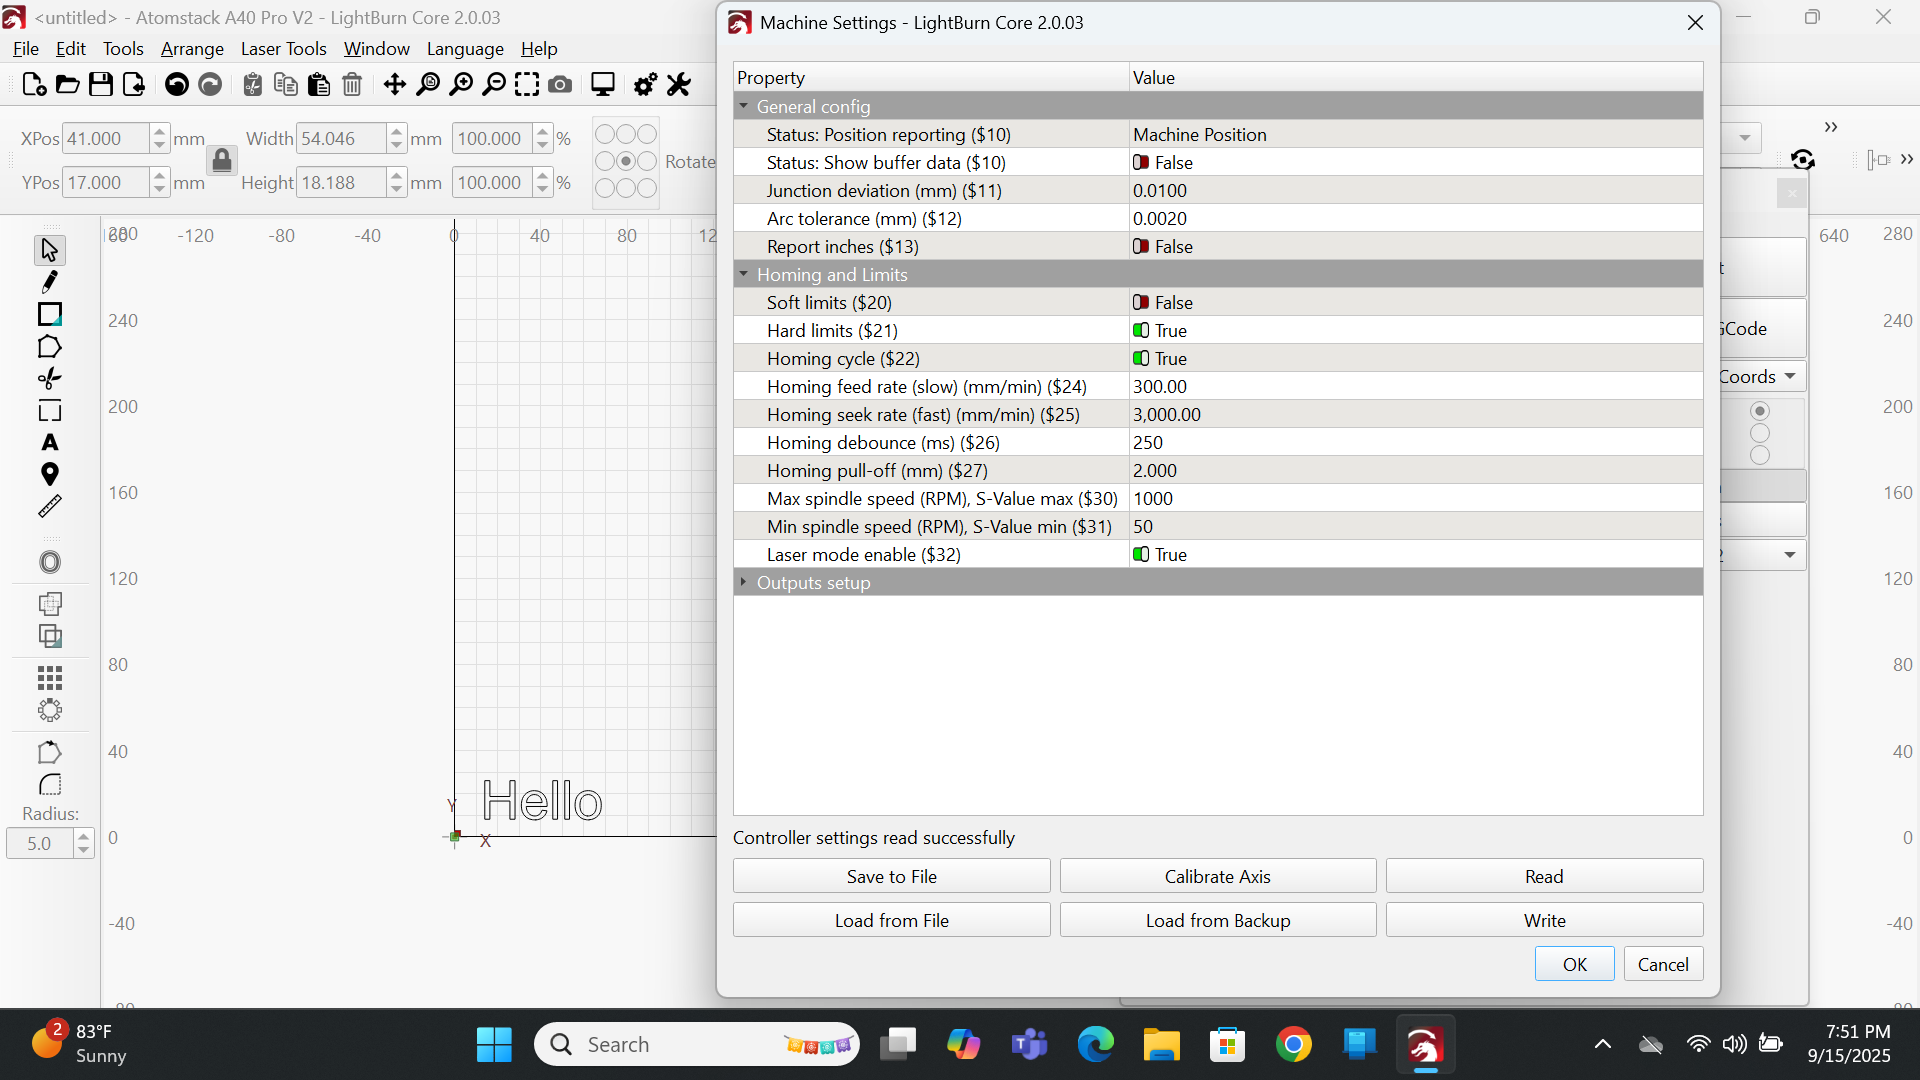Open Settings gears icon
The height and width of the screenshot is (1080, 1920).
(646, 85)
